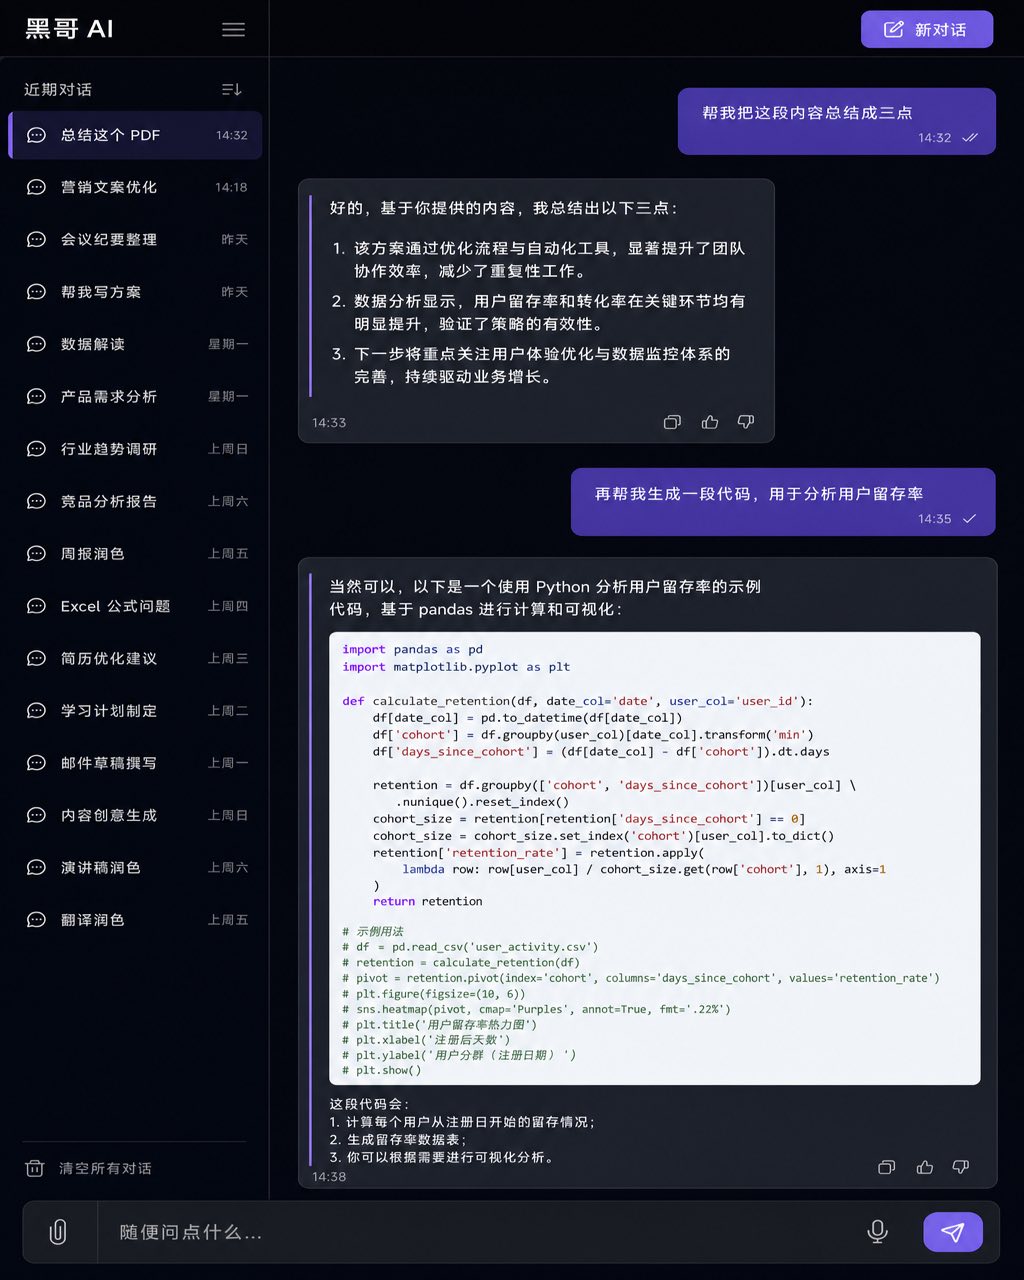Click the 黑哥 AI logo title
This screenshot has width=1024, height=1280.
coord(70,29)
